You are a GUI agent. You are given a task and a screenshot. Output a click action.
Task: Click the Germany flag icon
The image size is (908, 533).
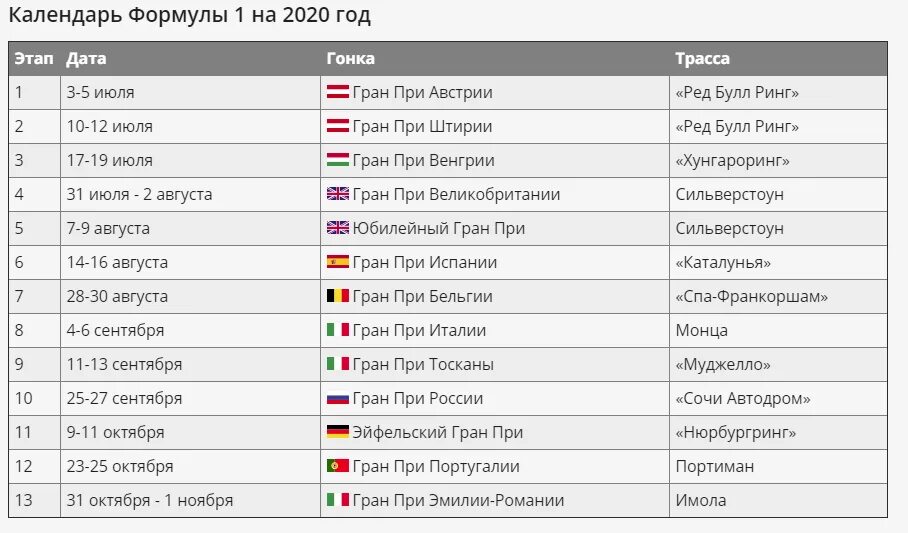coord(338,432)
